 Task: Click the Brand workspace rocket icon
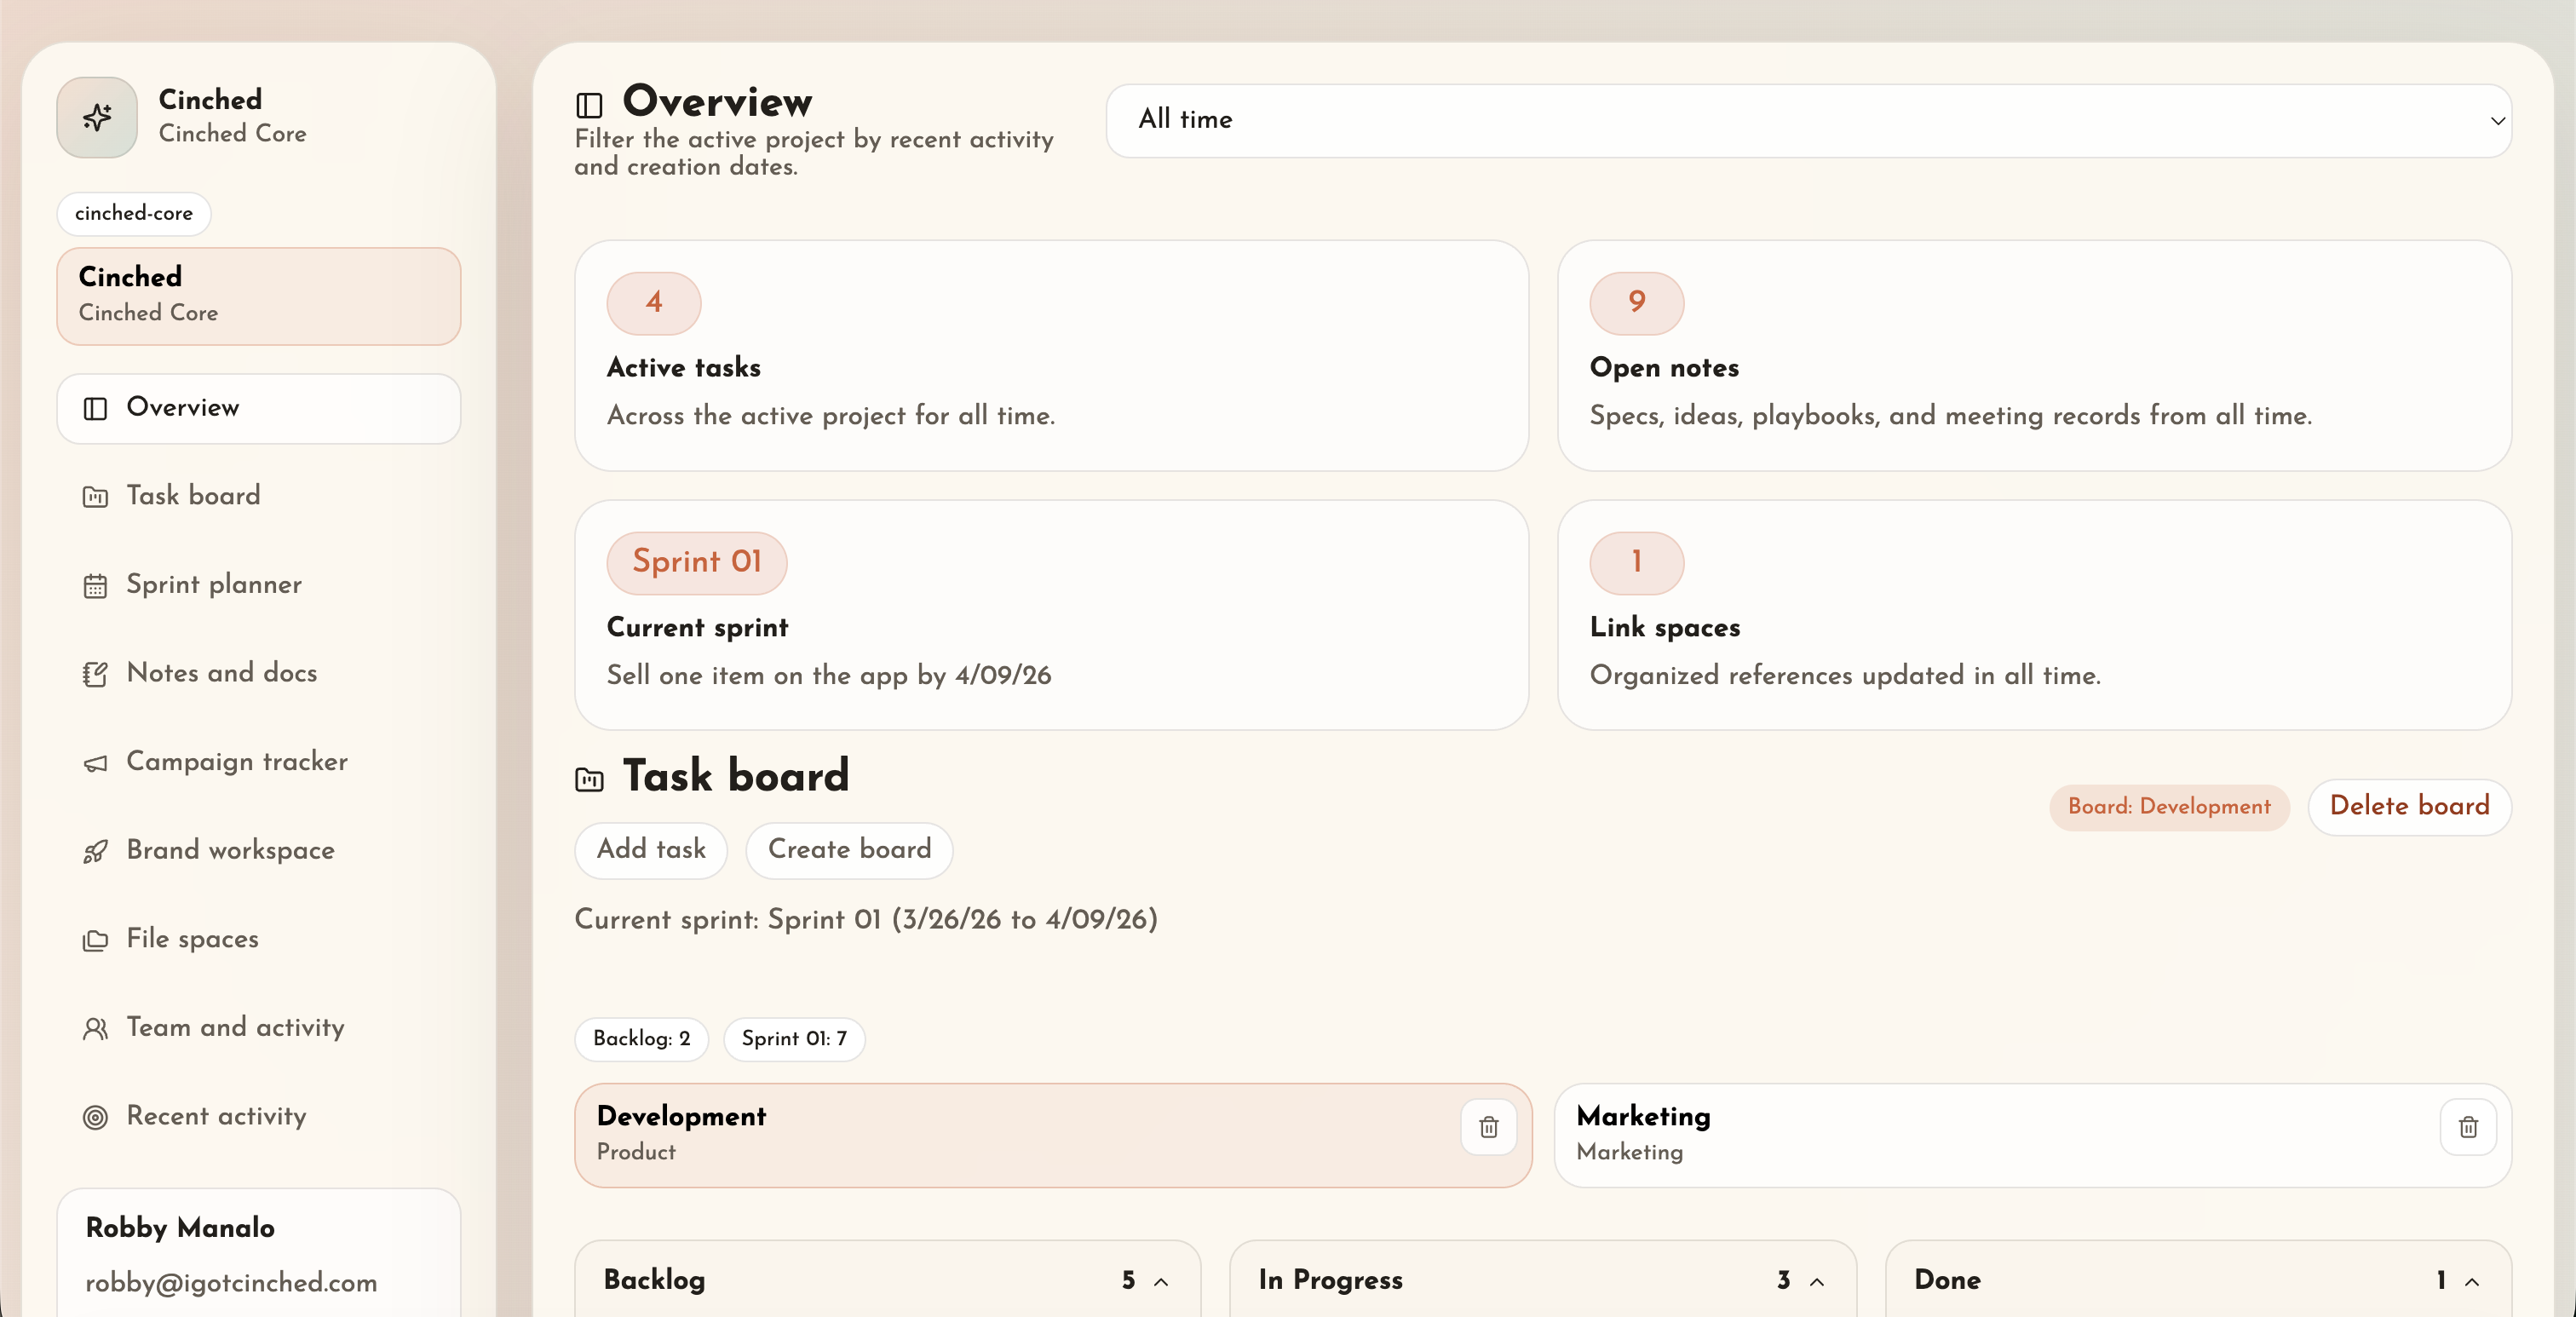95,851
